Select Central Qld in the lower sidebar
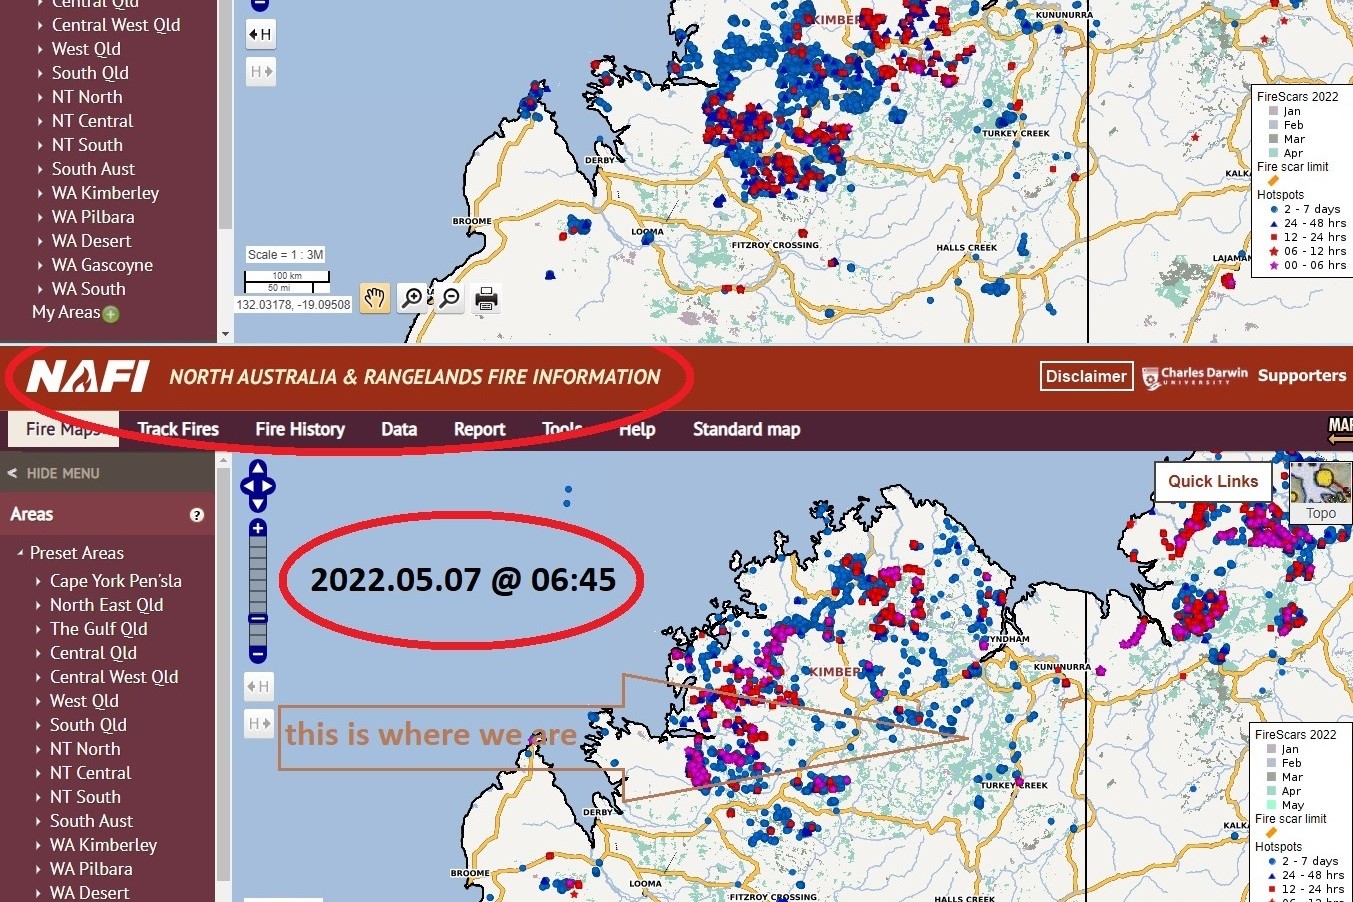The width and height of the screenshot is (1353, 902). 93,653
